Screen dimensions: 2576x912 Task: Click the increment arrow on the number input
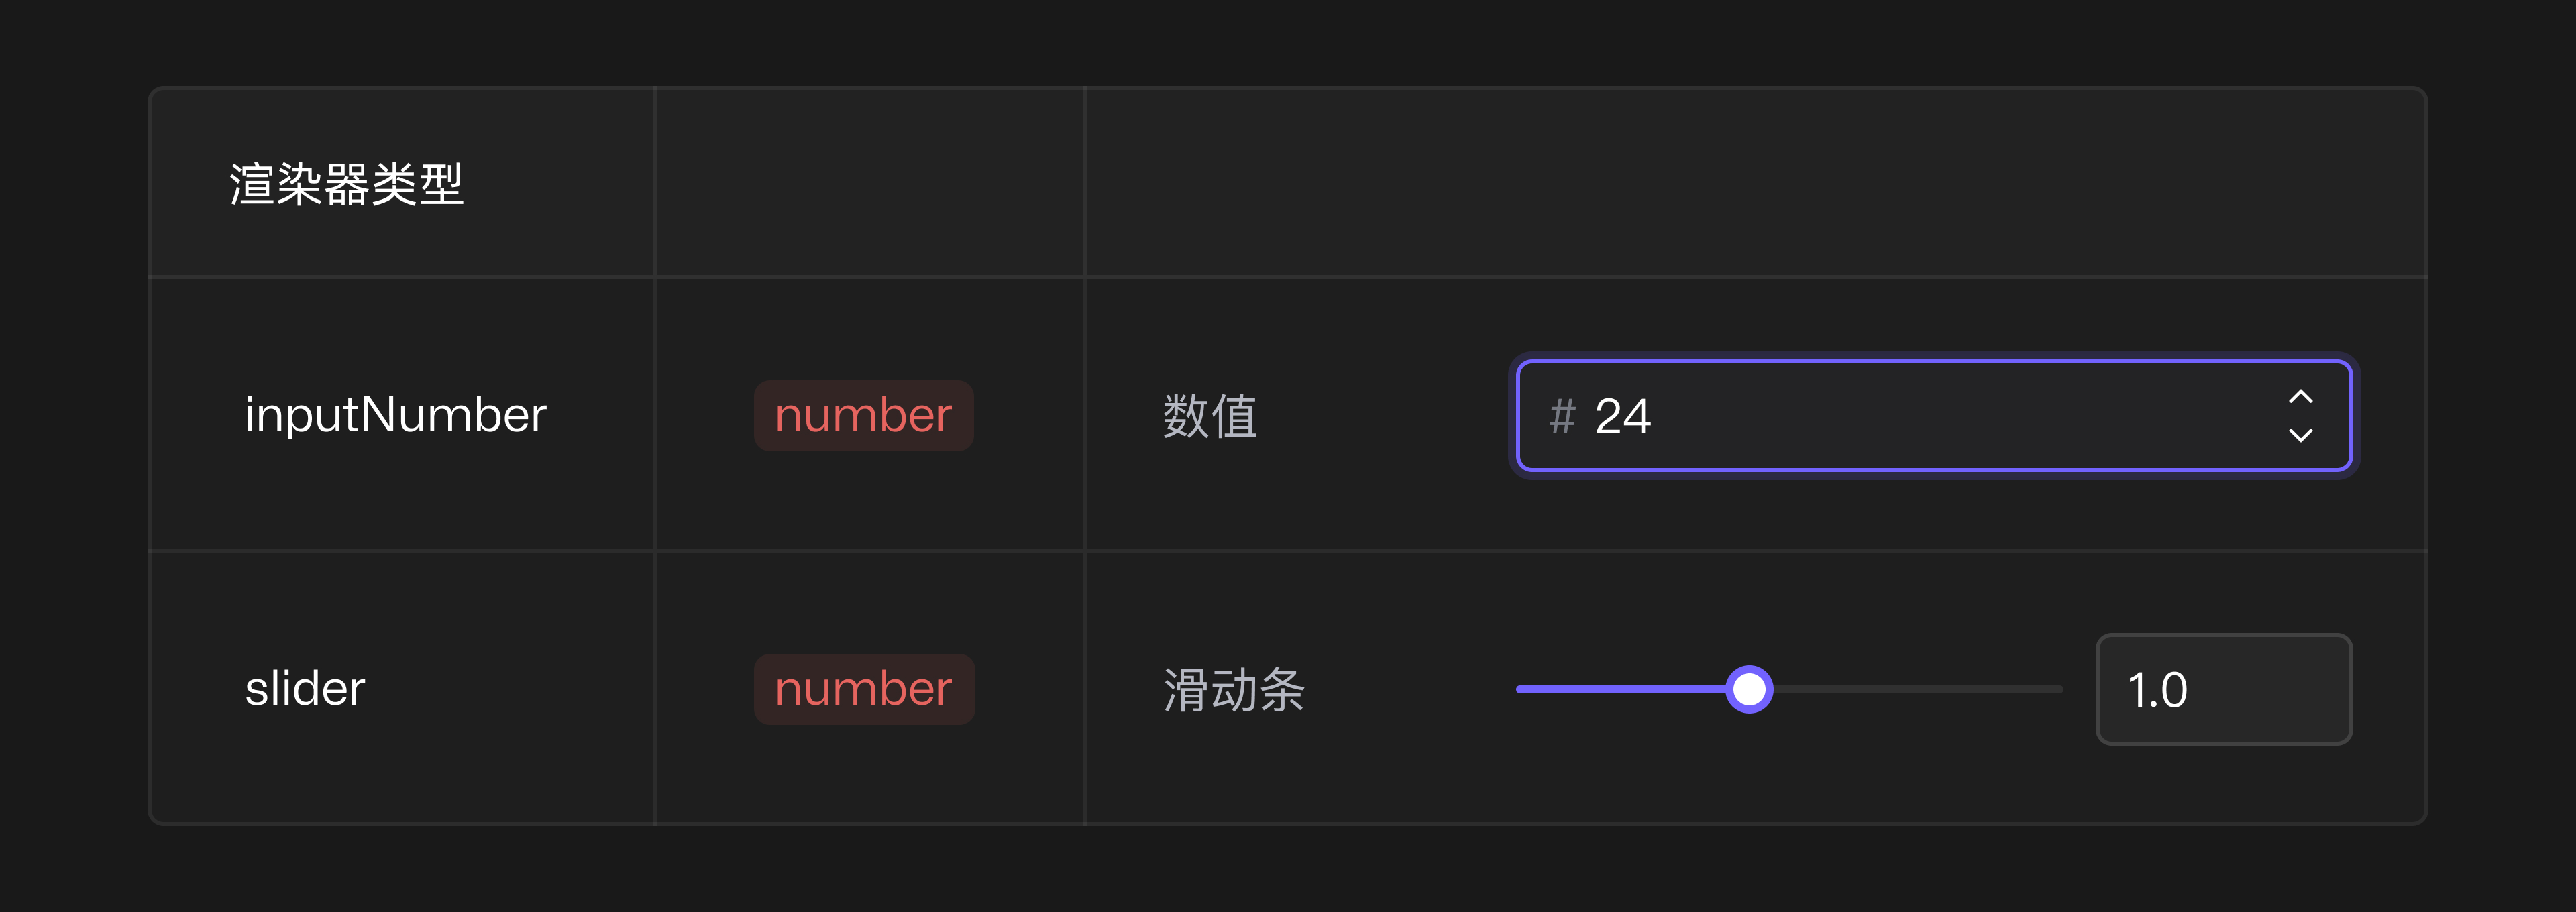coord(2300,396)
